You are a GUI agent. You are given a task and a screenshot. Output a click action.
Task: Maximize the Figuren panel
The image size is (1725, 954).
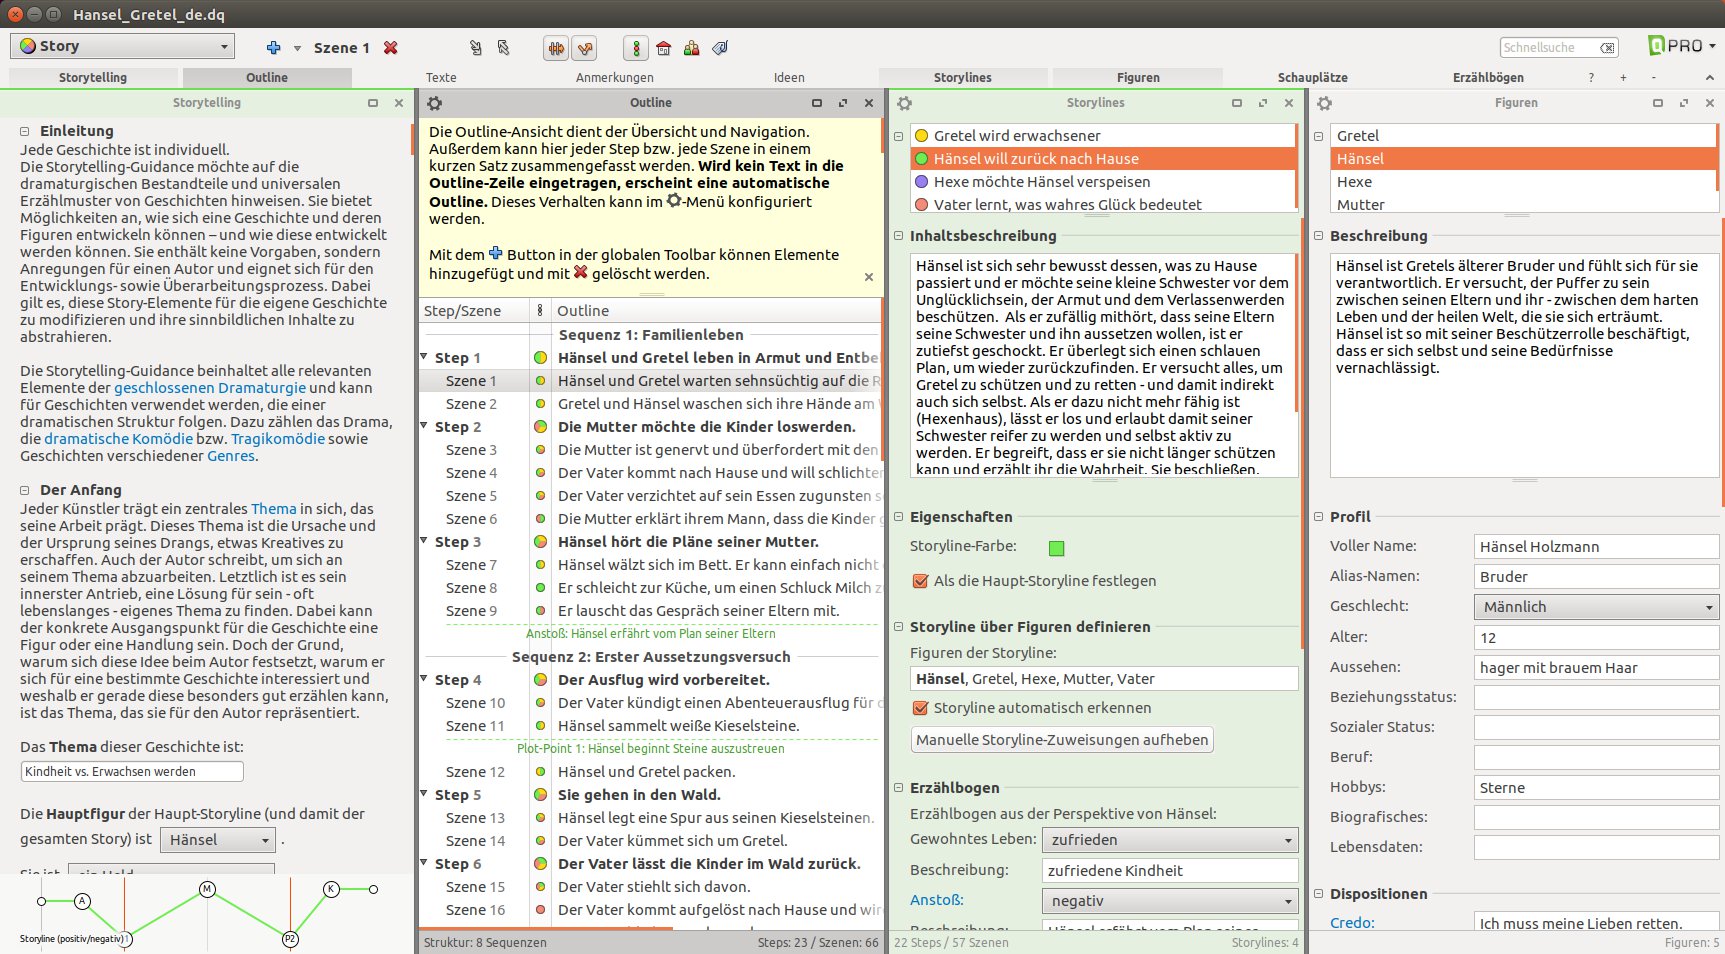click(1658, 103)
